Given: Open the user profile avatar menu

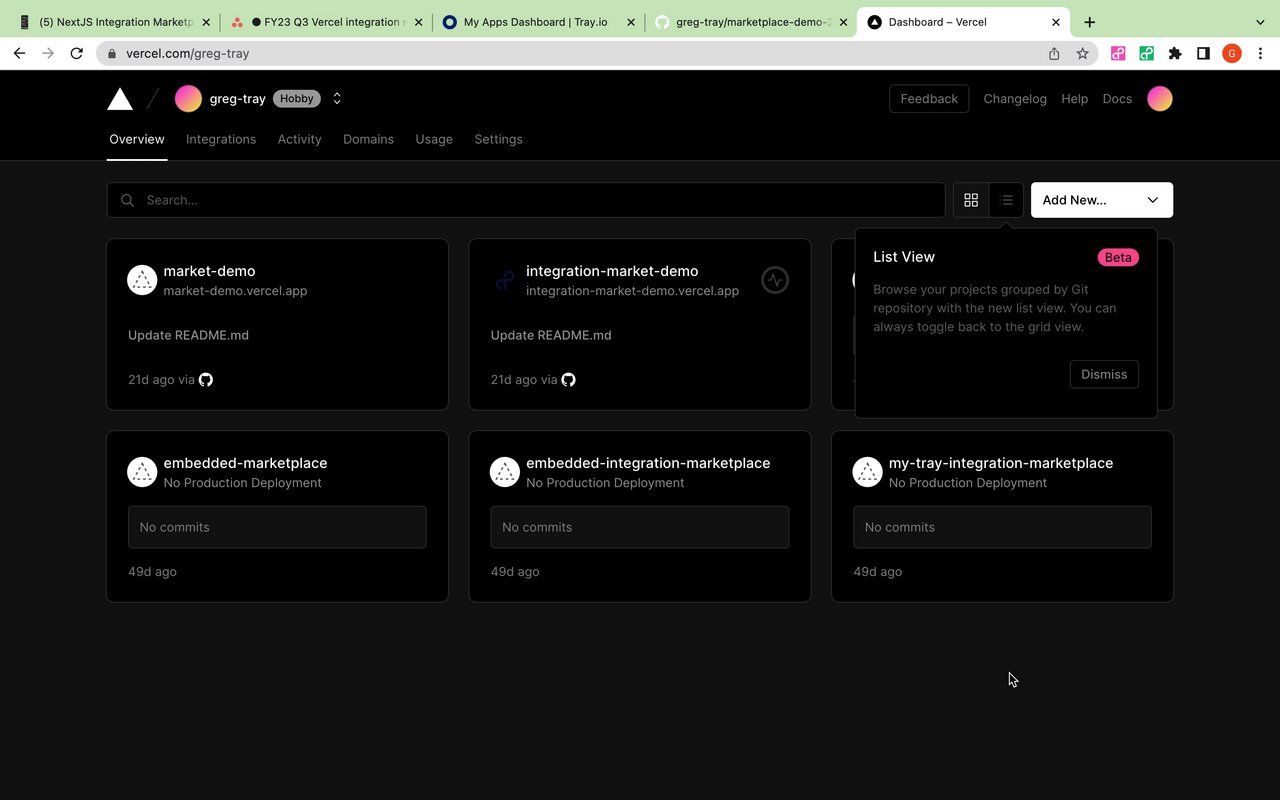Looking at the screenshot, I should click(x=1160, y=98).
